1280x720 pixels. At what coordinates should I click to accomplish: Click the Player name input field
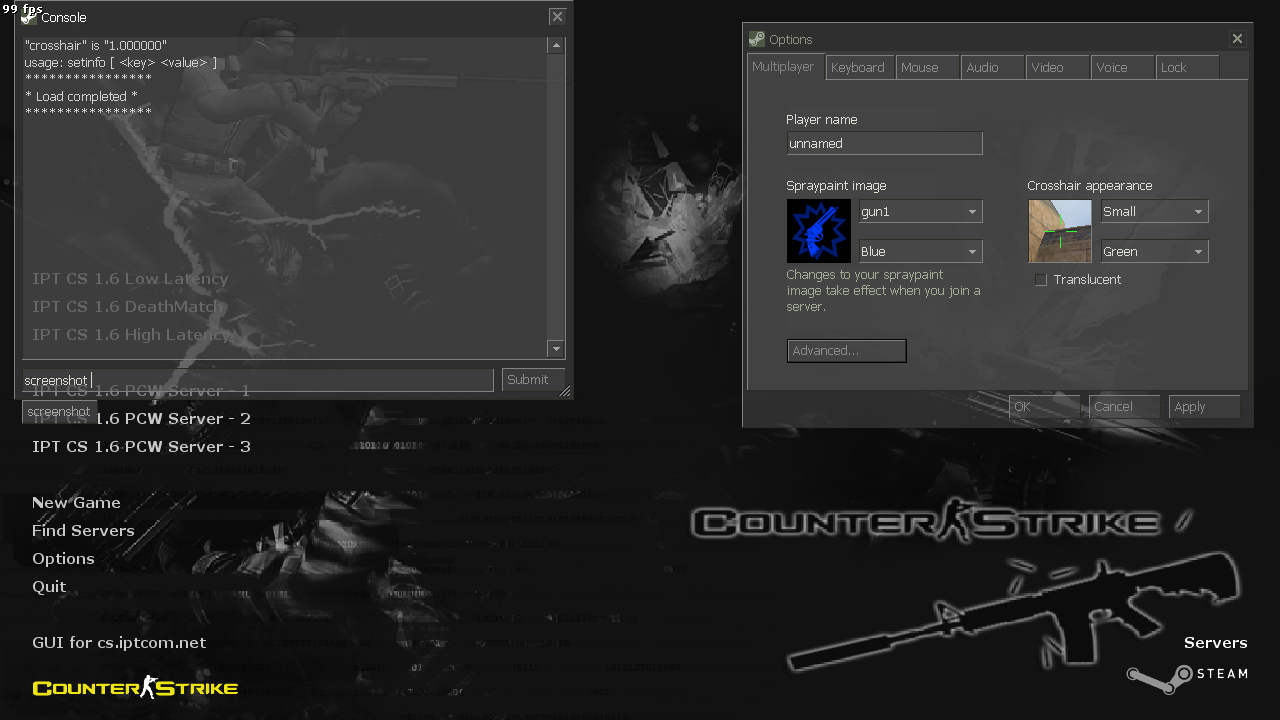coord(884,143)
